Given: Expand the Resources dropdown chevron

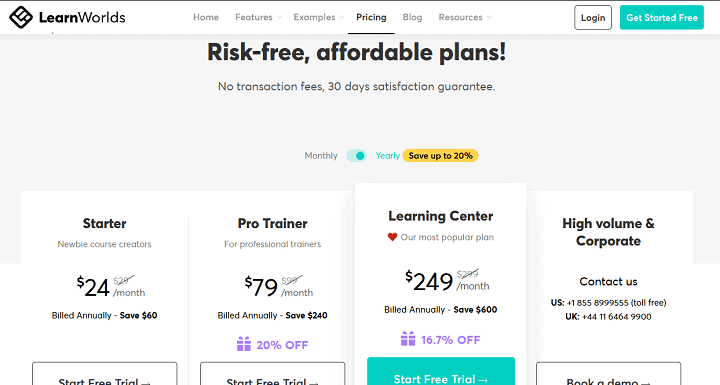Looking at the screenshot, I should tap(489, 17).
